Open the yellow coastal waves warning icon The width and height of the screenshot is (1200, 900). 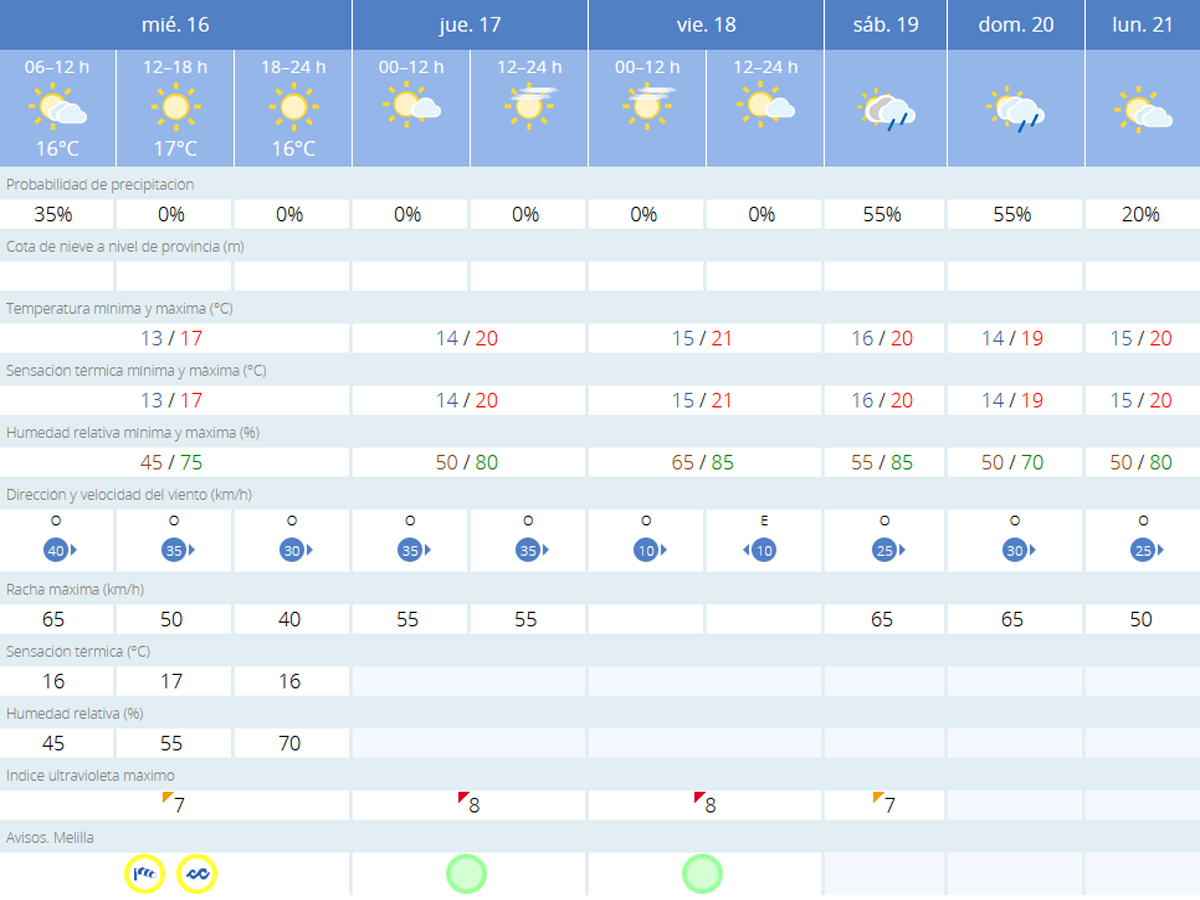(197, 874)
